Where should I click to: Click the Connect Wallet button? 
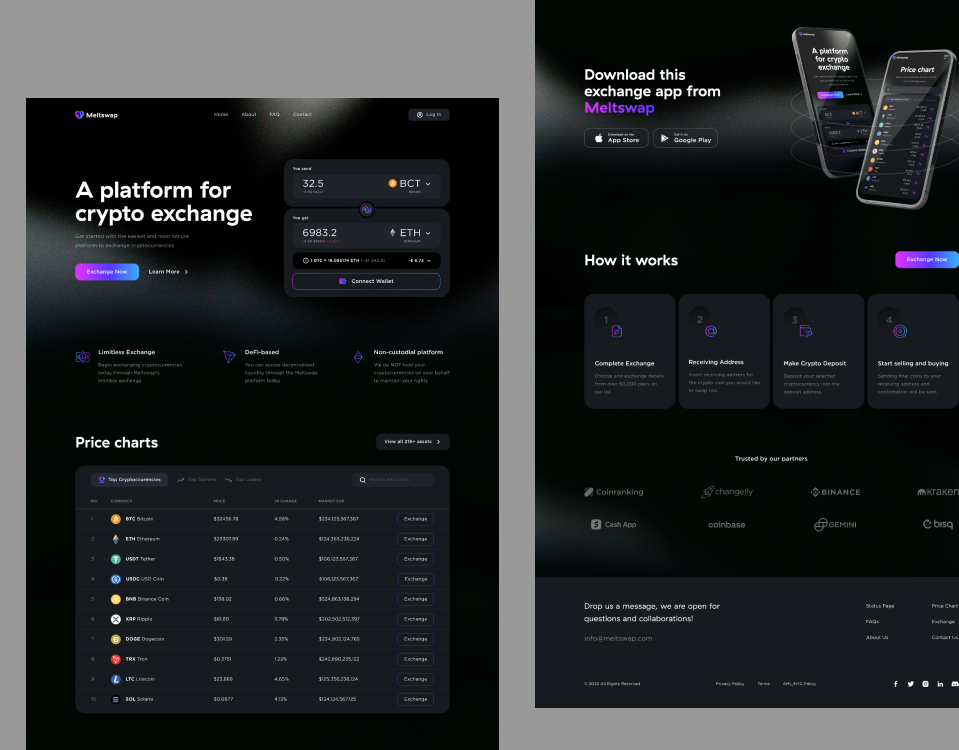point(366,281)
